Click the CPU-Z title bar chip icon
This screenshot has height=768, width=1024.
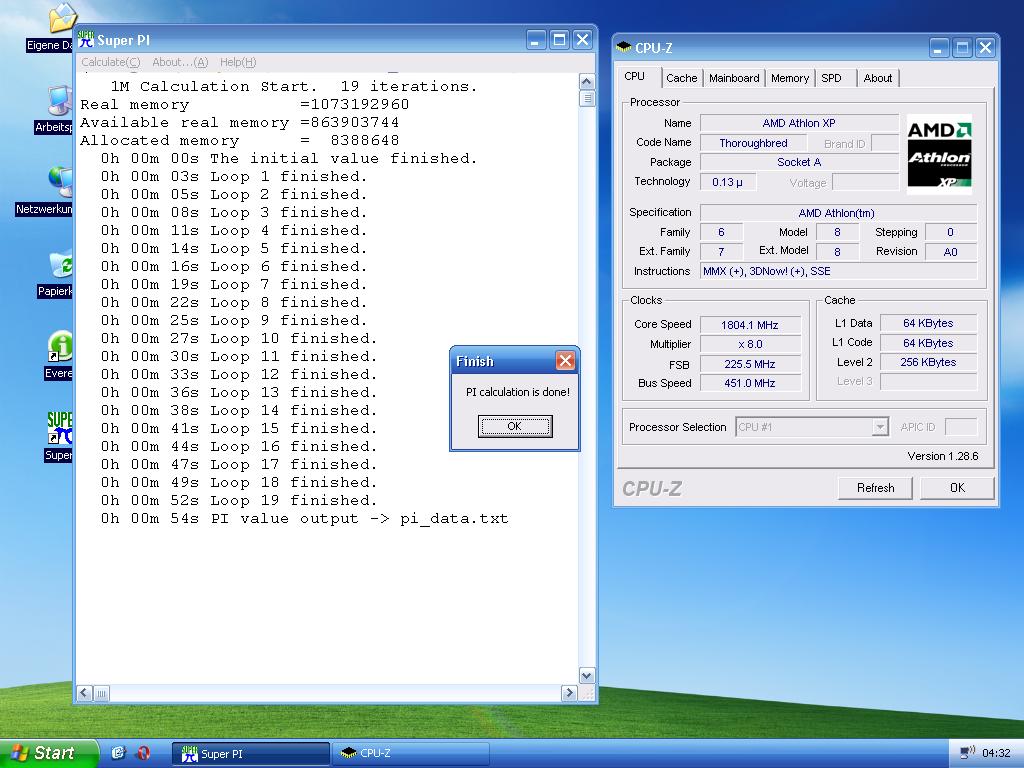click(x=624, y=47)
